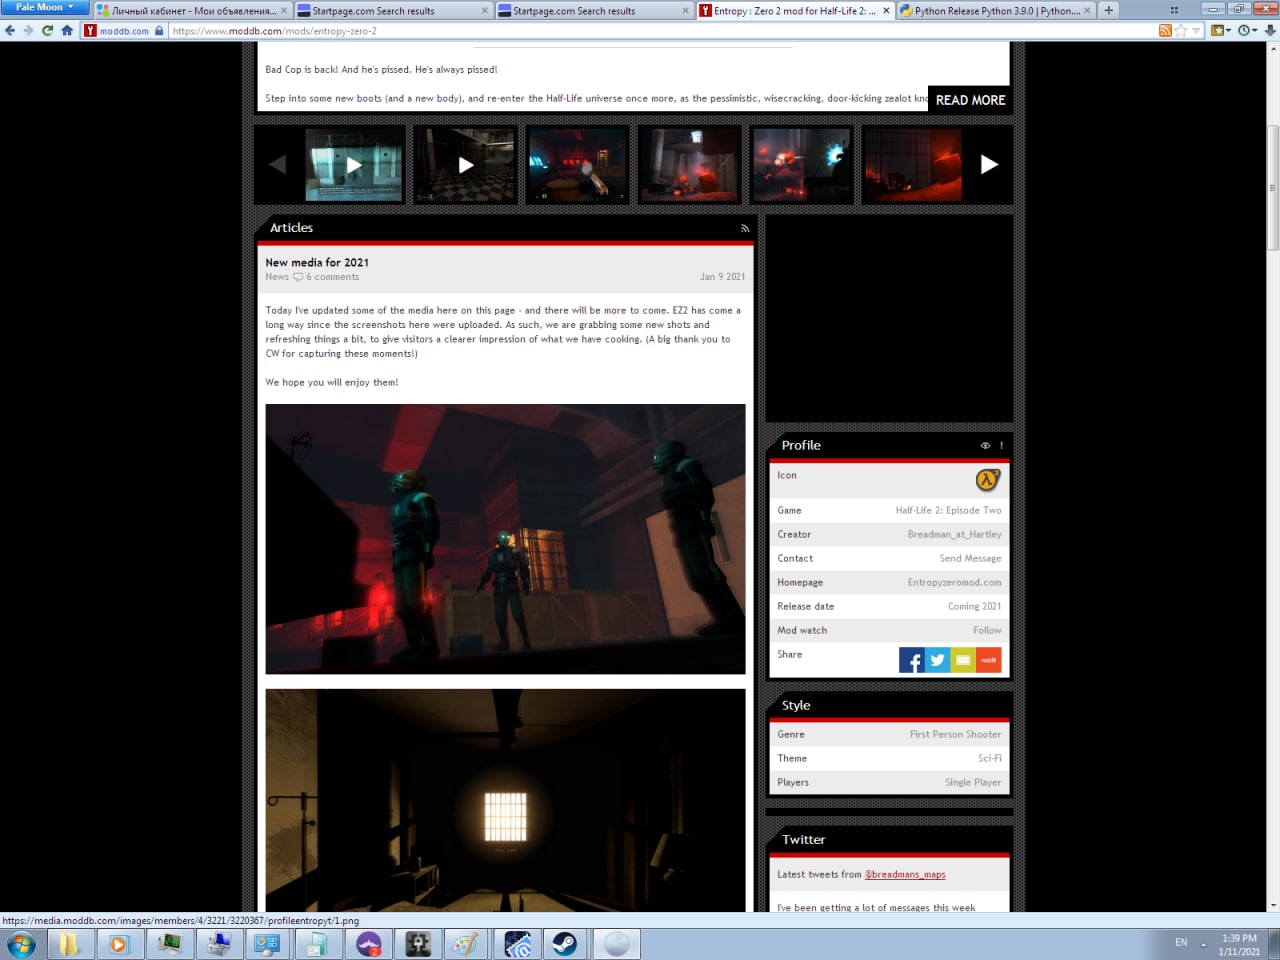Open the address bar history dropdown arrow
This screenshot has height=960, width=1280.
point(1196,31)
